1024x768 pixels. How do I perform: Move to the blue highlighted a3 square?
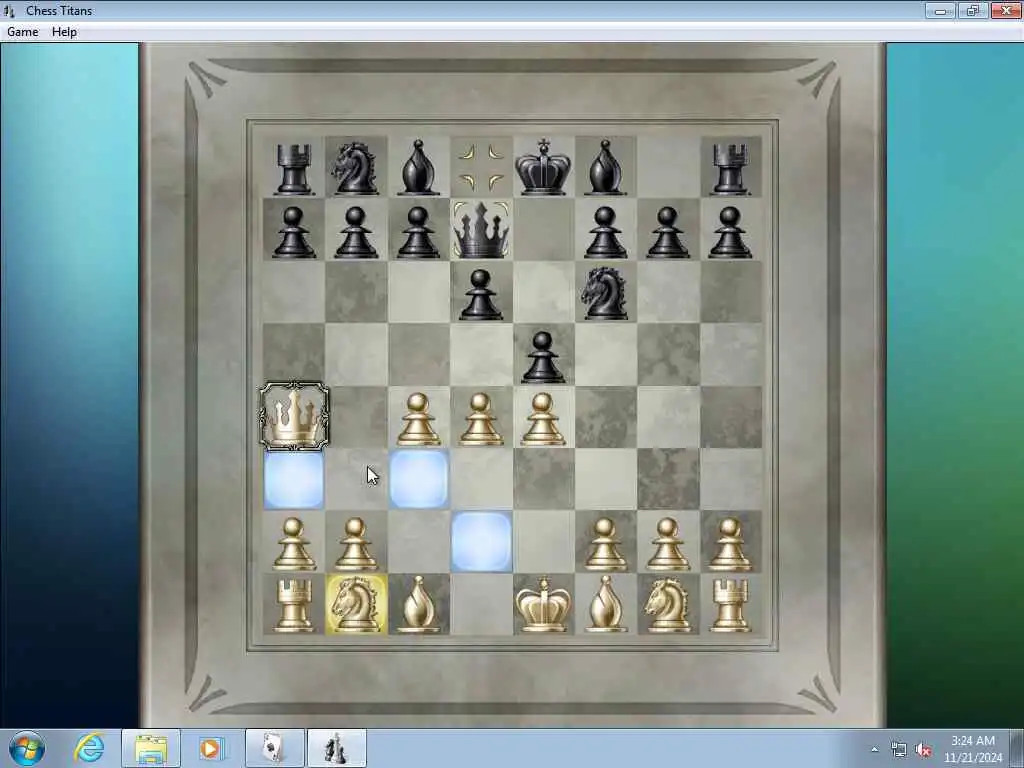point(293,479)
